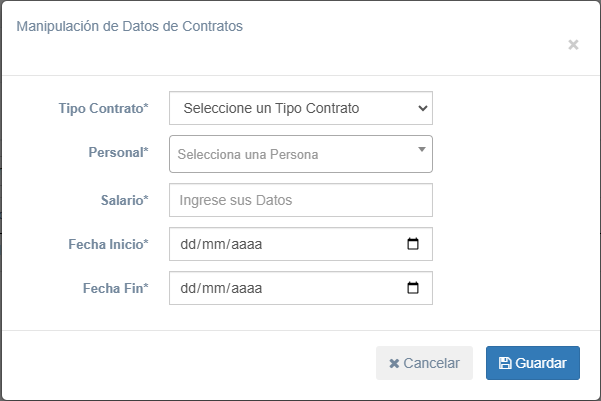This screenshot has height=401, width=601.
Task: Focus the Salario input field
Action: (x=301, y=200)
